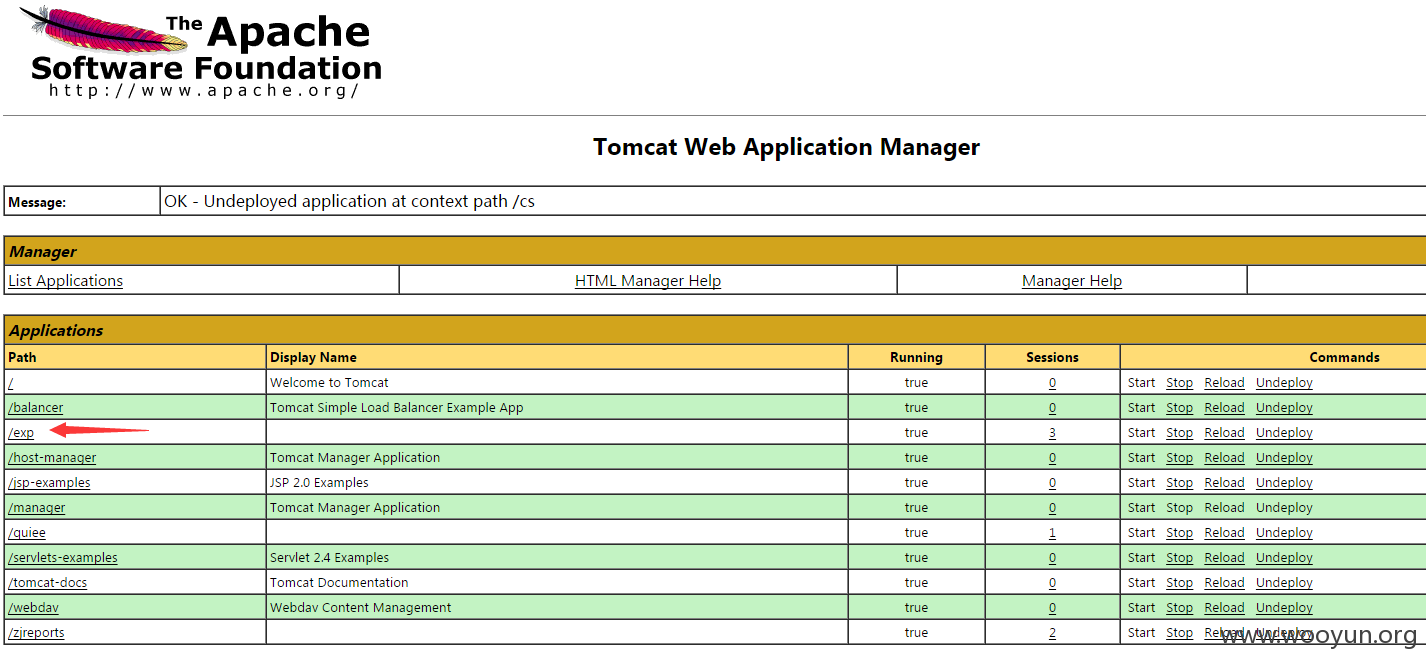Undeploy the / root application
This screenshot has height=664, width=1426.
[1284, 383]
